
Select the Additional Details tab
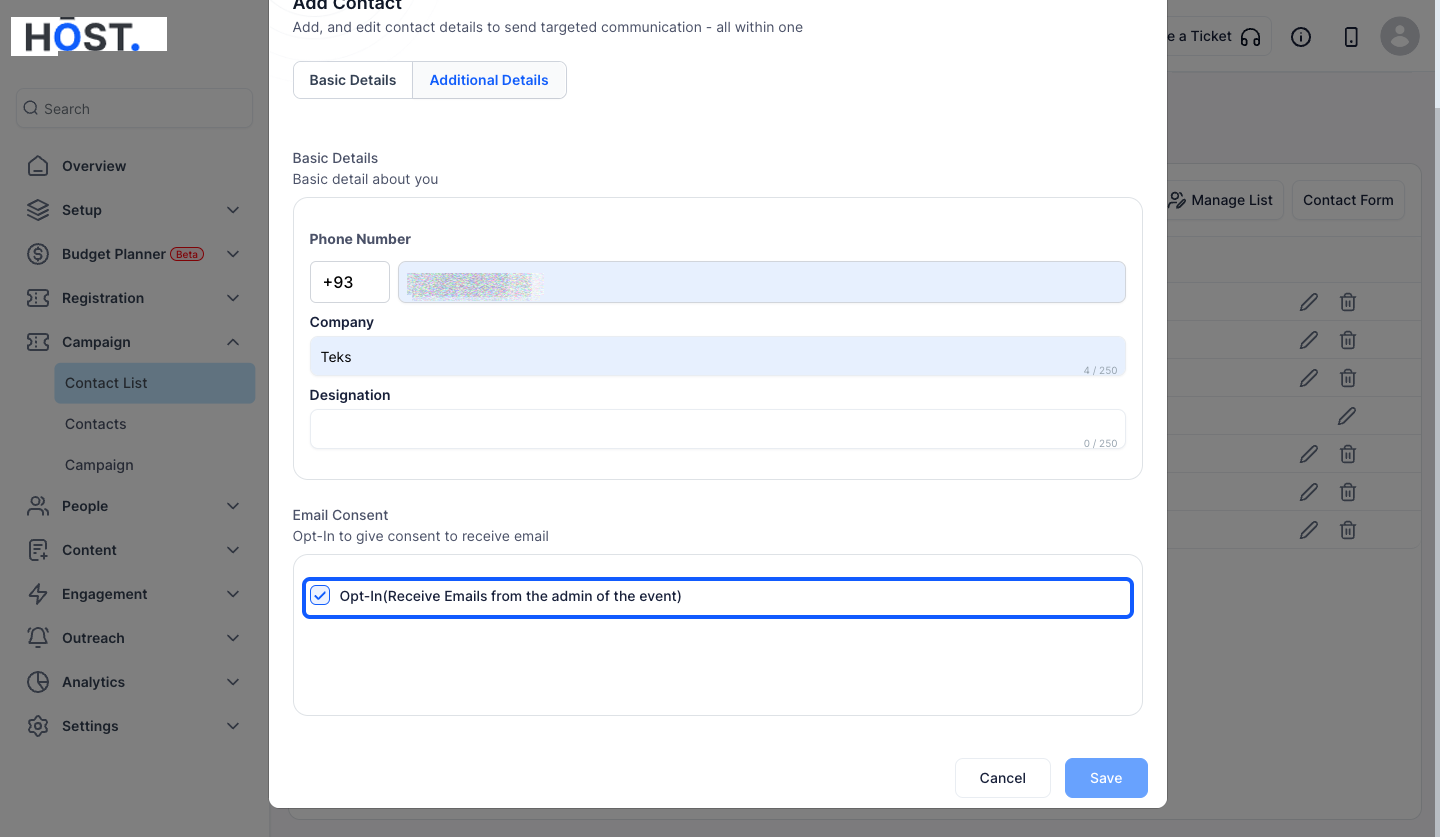point(489,80)
